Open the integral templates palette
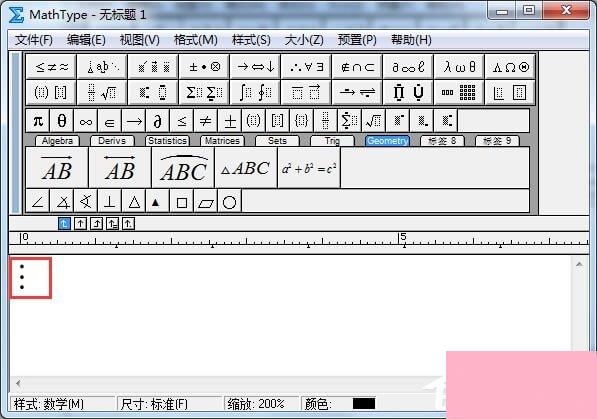The height and width of the screenshot is (419, 597). click(x=255, y=92)
